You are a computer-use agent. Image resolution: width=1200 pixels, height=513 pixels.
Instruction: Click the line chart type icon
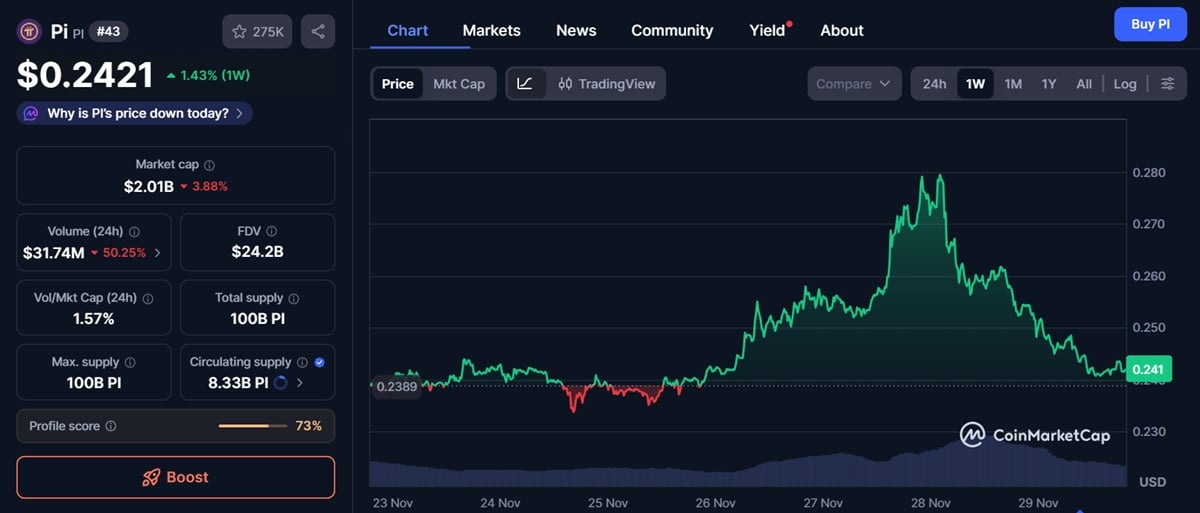pos(526,84)
